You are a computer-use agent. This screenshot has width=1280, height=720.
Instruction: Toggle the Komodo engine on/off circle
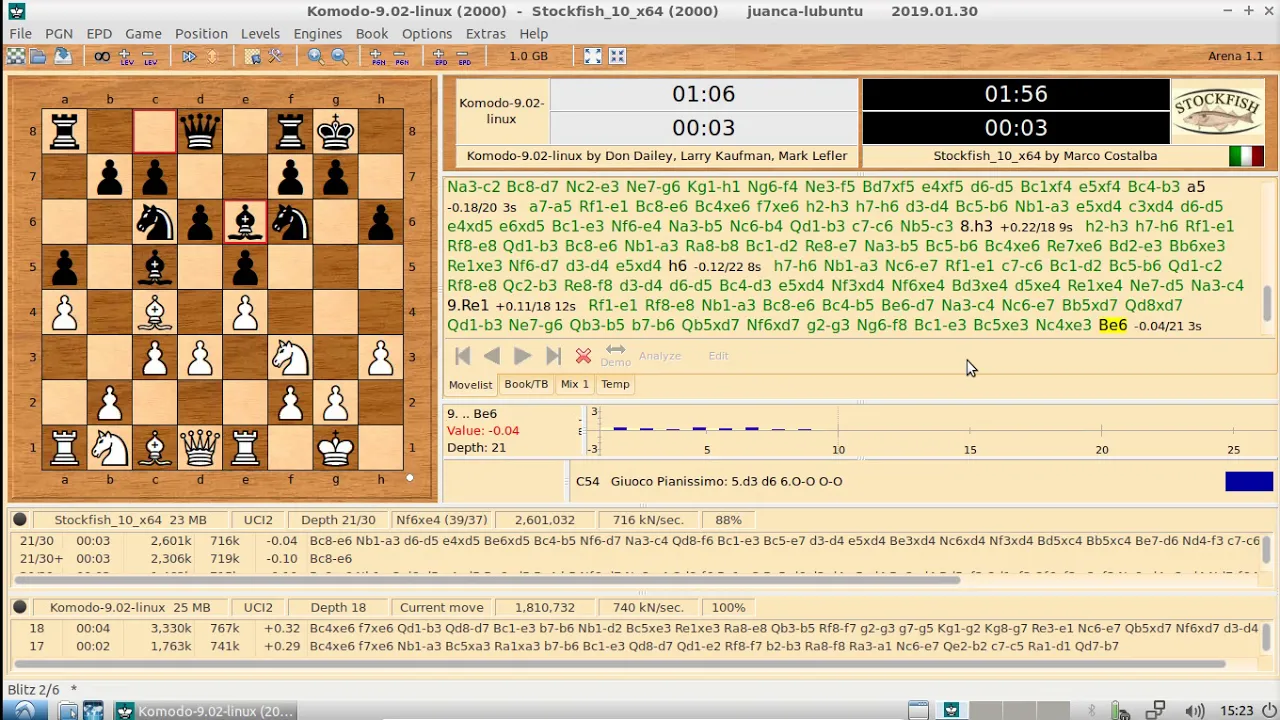click(20, 608)
